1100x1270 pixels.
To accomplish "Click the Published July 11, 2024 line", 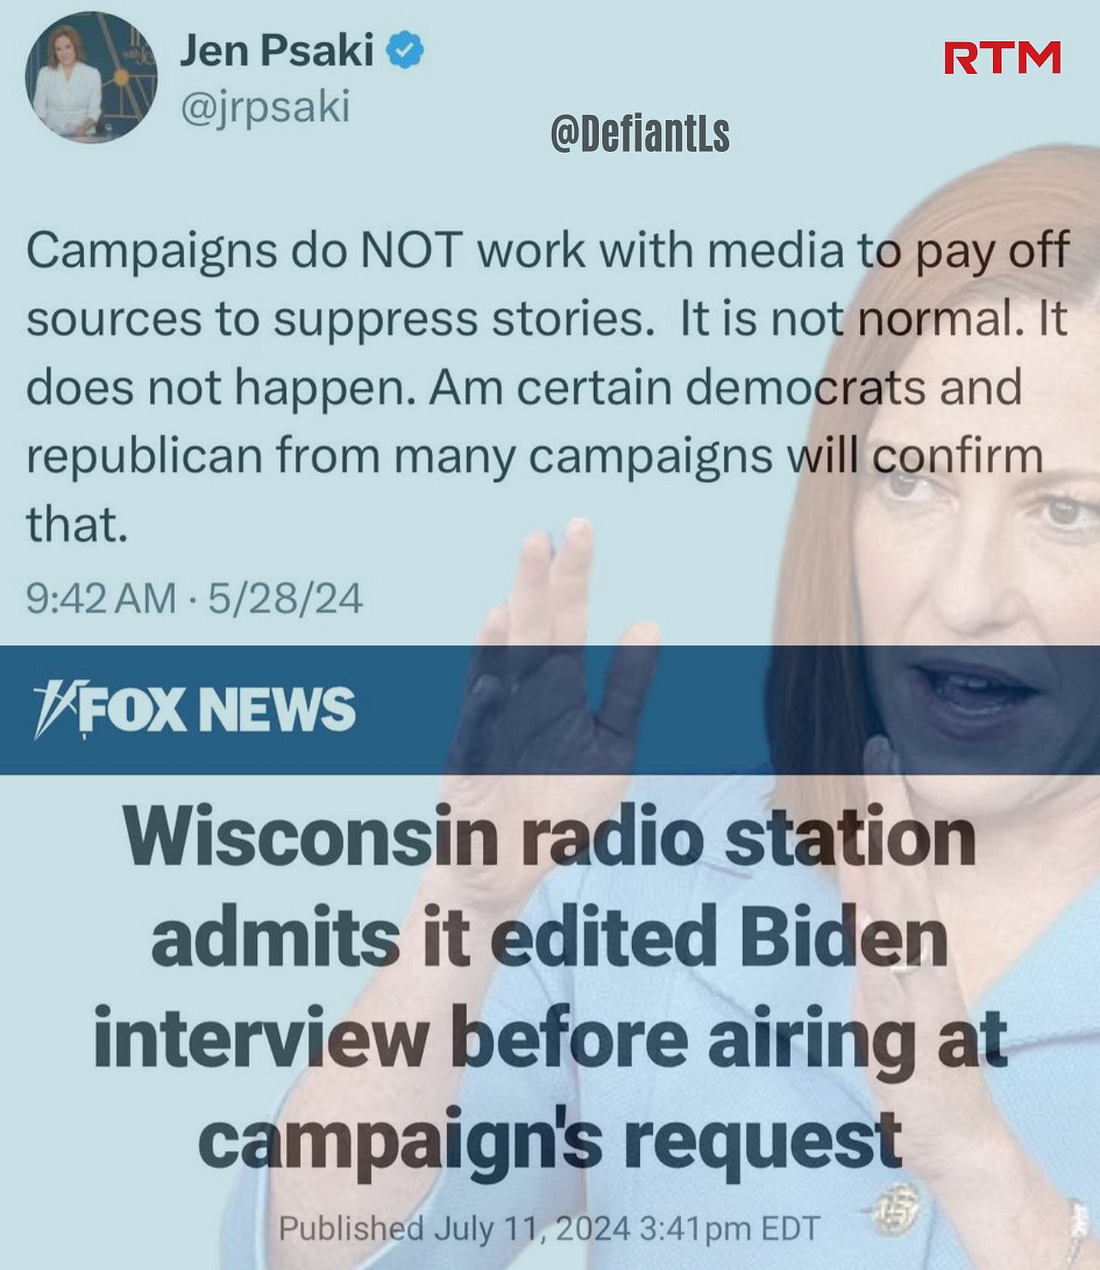I will (549, 1228).
